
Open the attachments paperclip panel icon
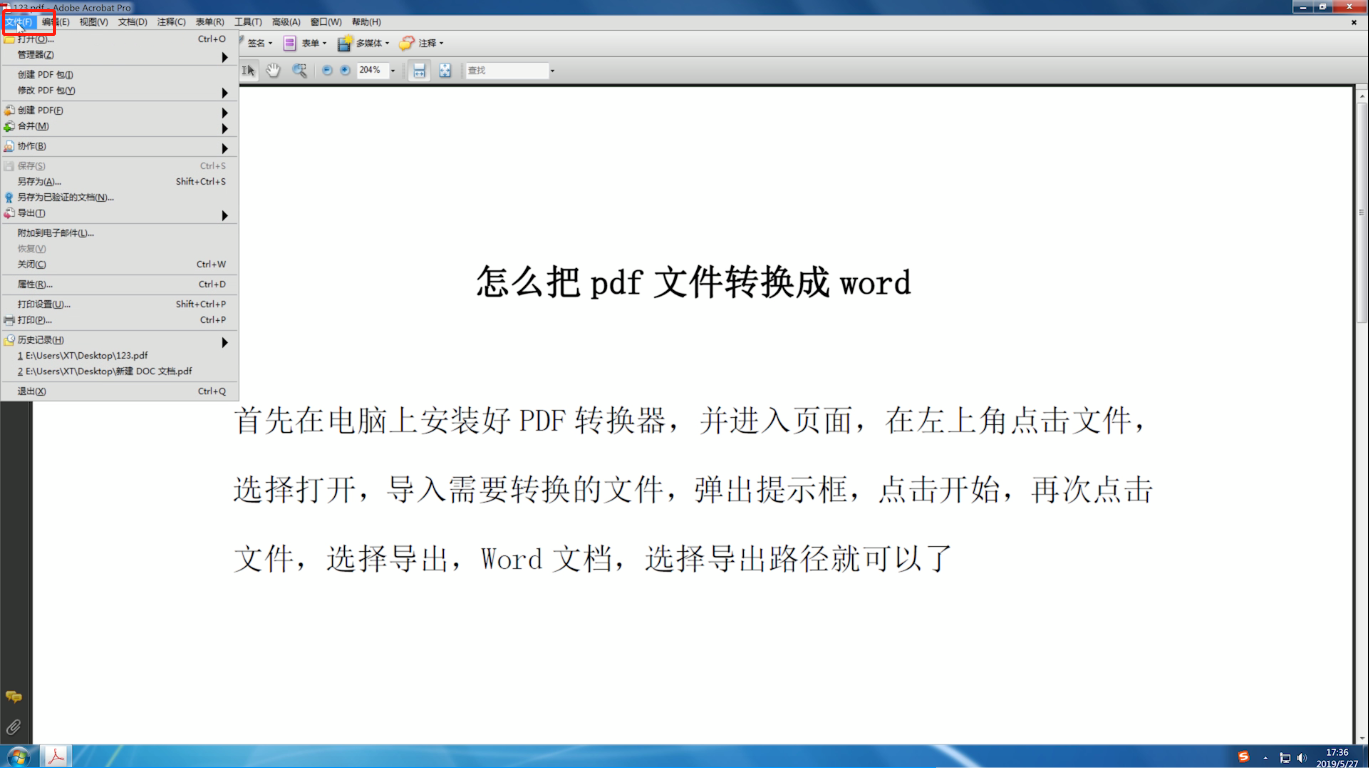(x=14, y=727)
